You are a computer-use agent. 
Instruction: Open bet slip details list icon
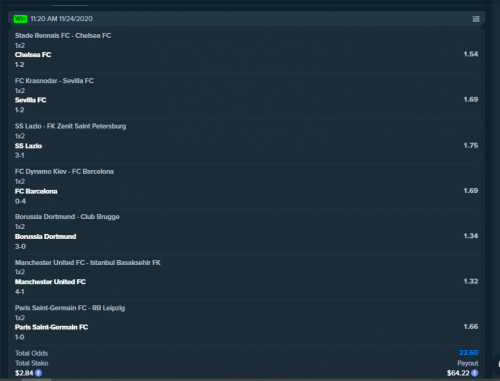click(476, 19)
